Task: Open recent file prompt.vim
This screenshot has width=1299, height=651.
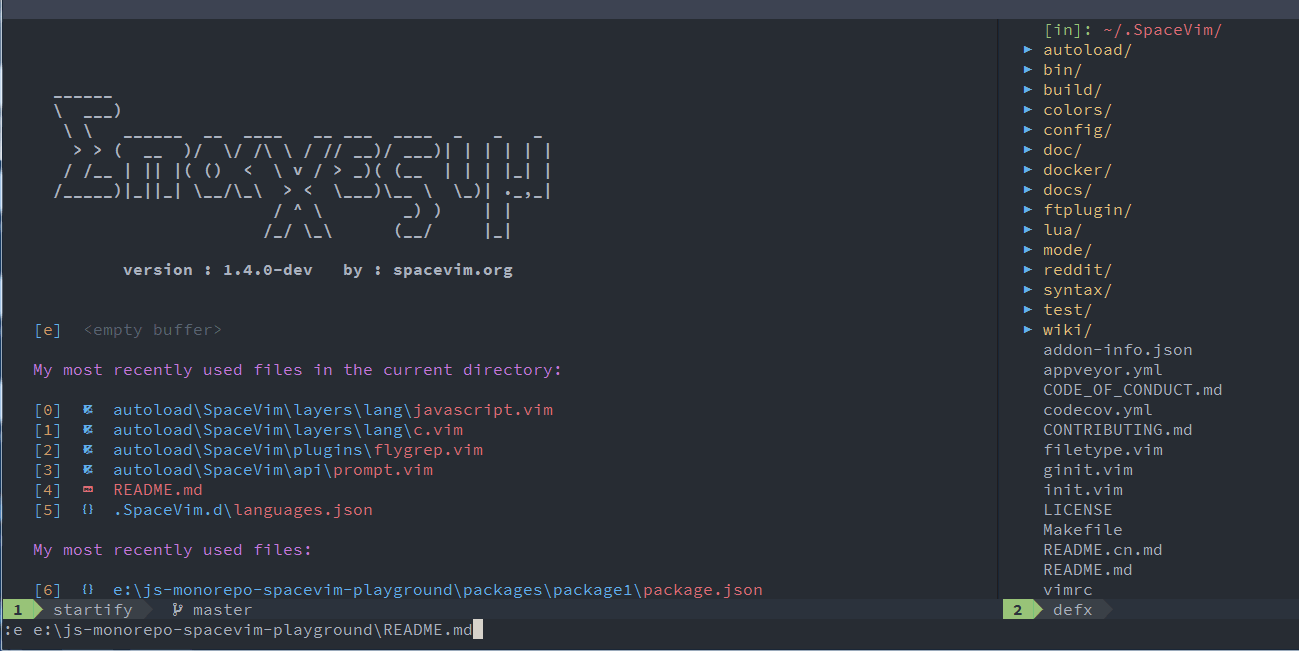Action: (x=273, y=470)
